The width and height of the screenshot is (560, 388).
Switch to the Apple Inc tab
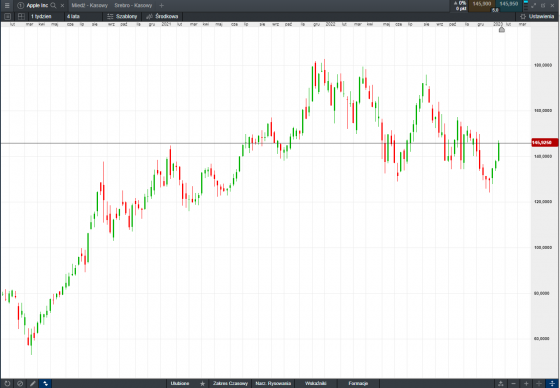pyautogui.click(x=37, y=5)
